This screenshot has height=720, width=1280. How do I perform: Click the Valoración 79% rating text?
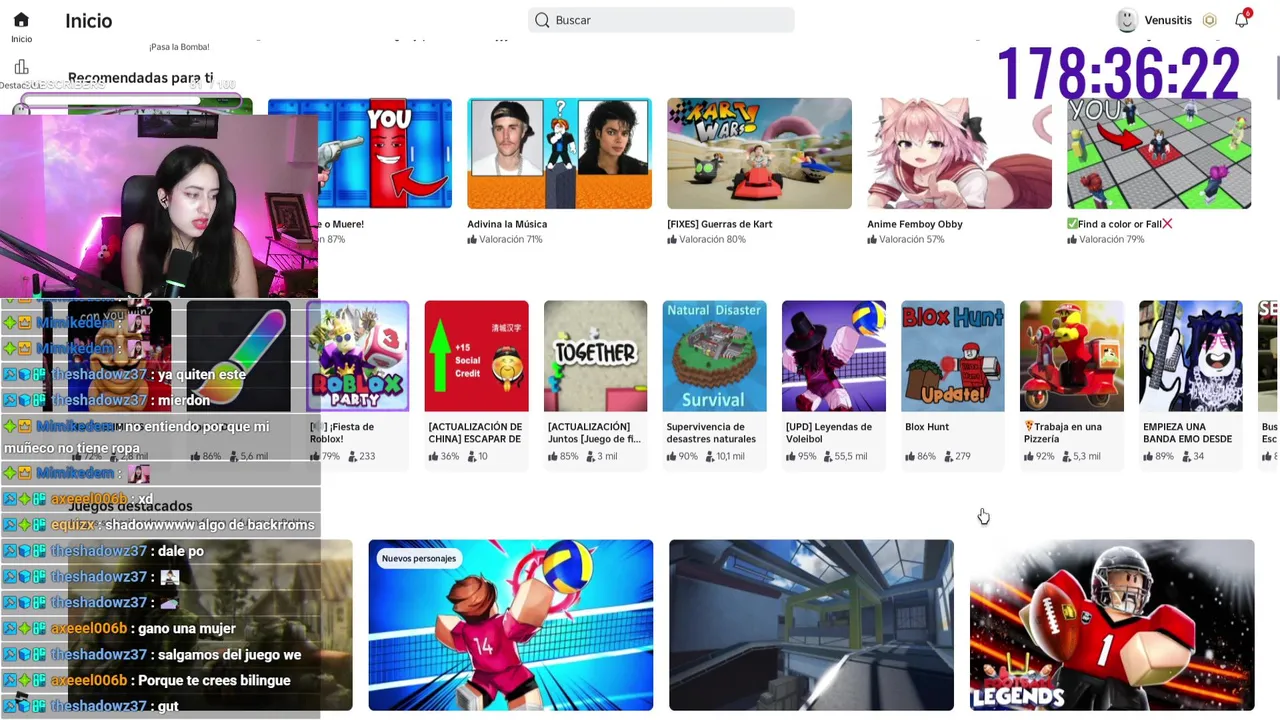1111,240
